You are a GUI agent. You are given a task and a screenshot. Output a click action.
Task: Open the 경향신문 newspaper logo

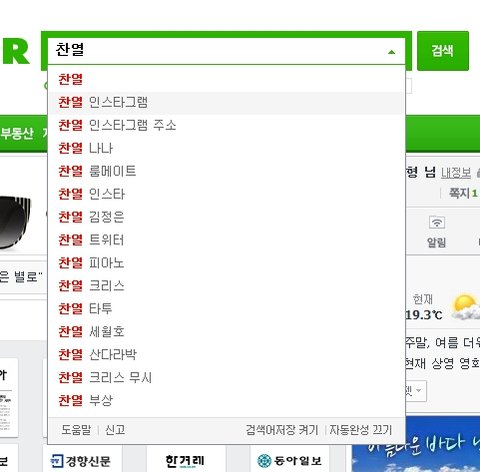tap(80, 461)
